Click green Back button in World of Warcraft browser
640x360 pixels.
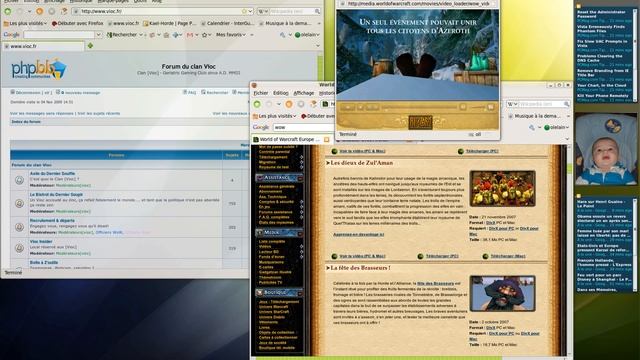tap(257, 104)
